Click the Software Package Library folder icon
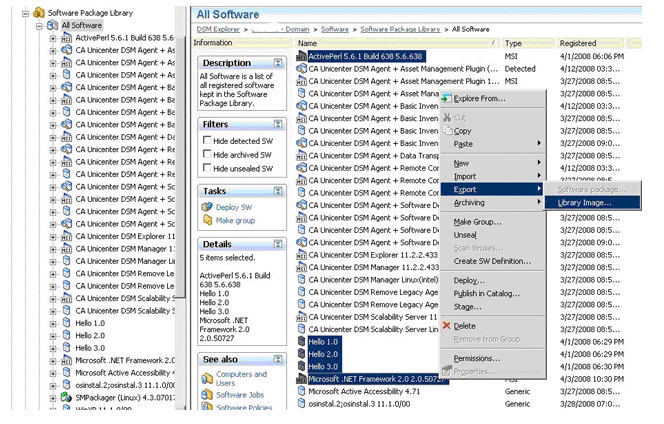 (37, 12)
